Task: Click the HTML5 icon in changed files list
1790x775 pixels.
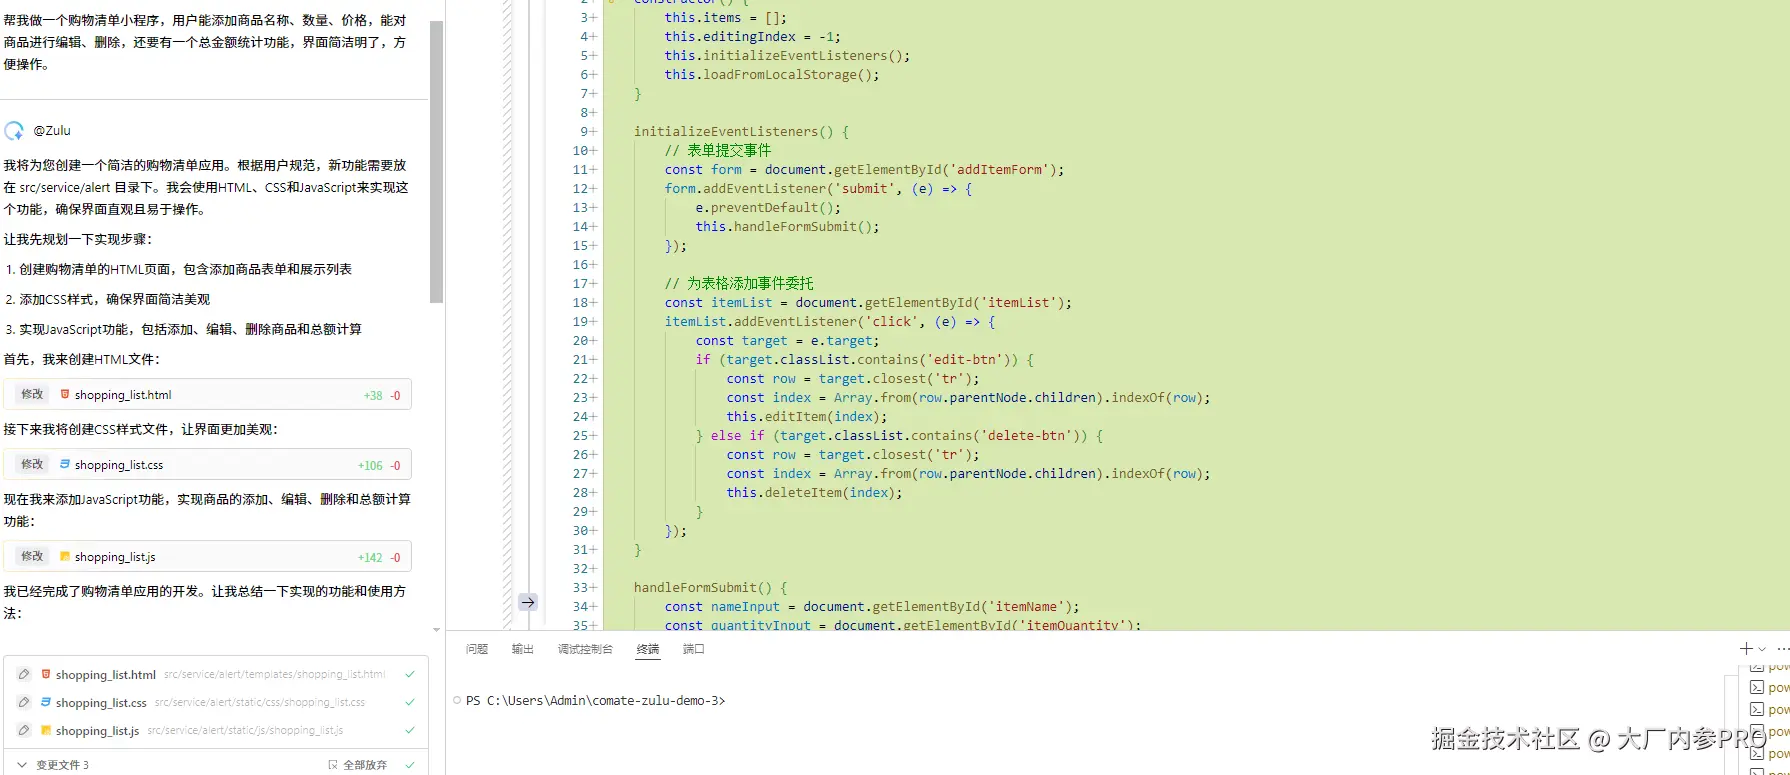Action: click(46, 675)
